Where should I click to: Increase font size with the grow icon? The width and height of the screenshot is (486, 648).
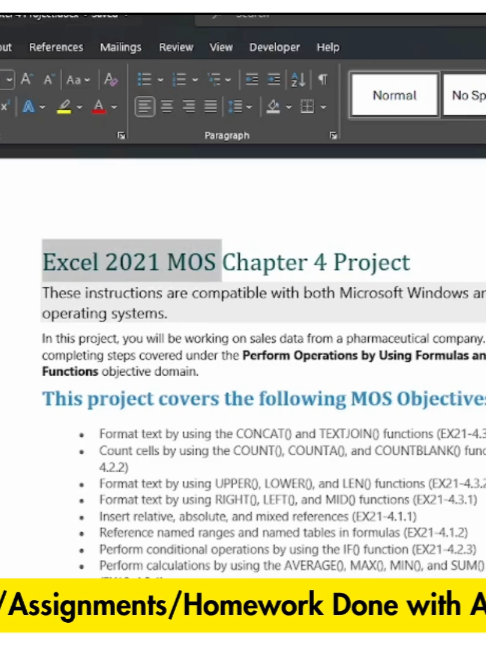tap(26, 79)
